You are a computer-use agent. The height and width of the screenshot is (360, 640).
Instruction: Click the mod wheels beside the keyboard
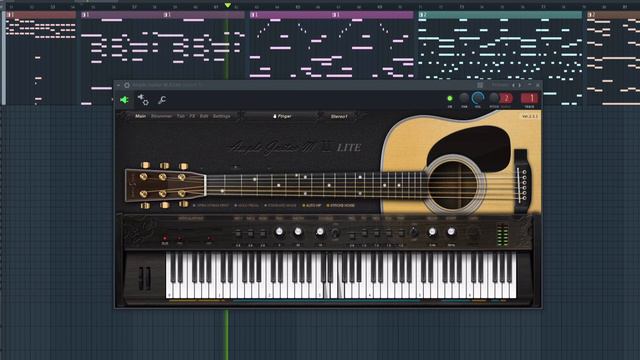(x=144, y=278)
